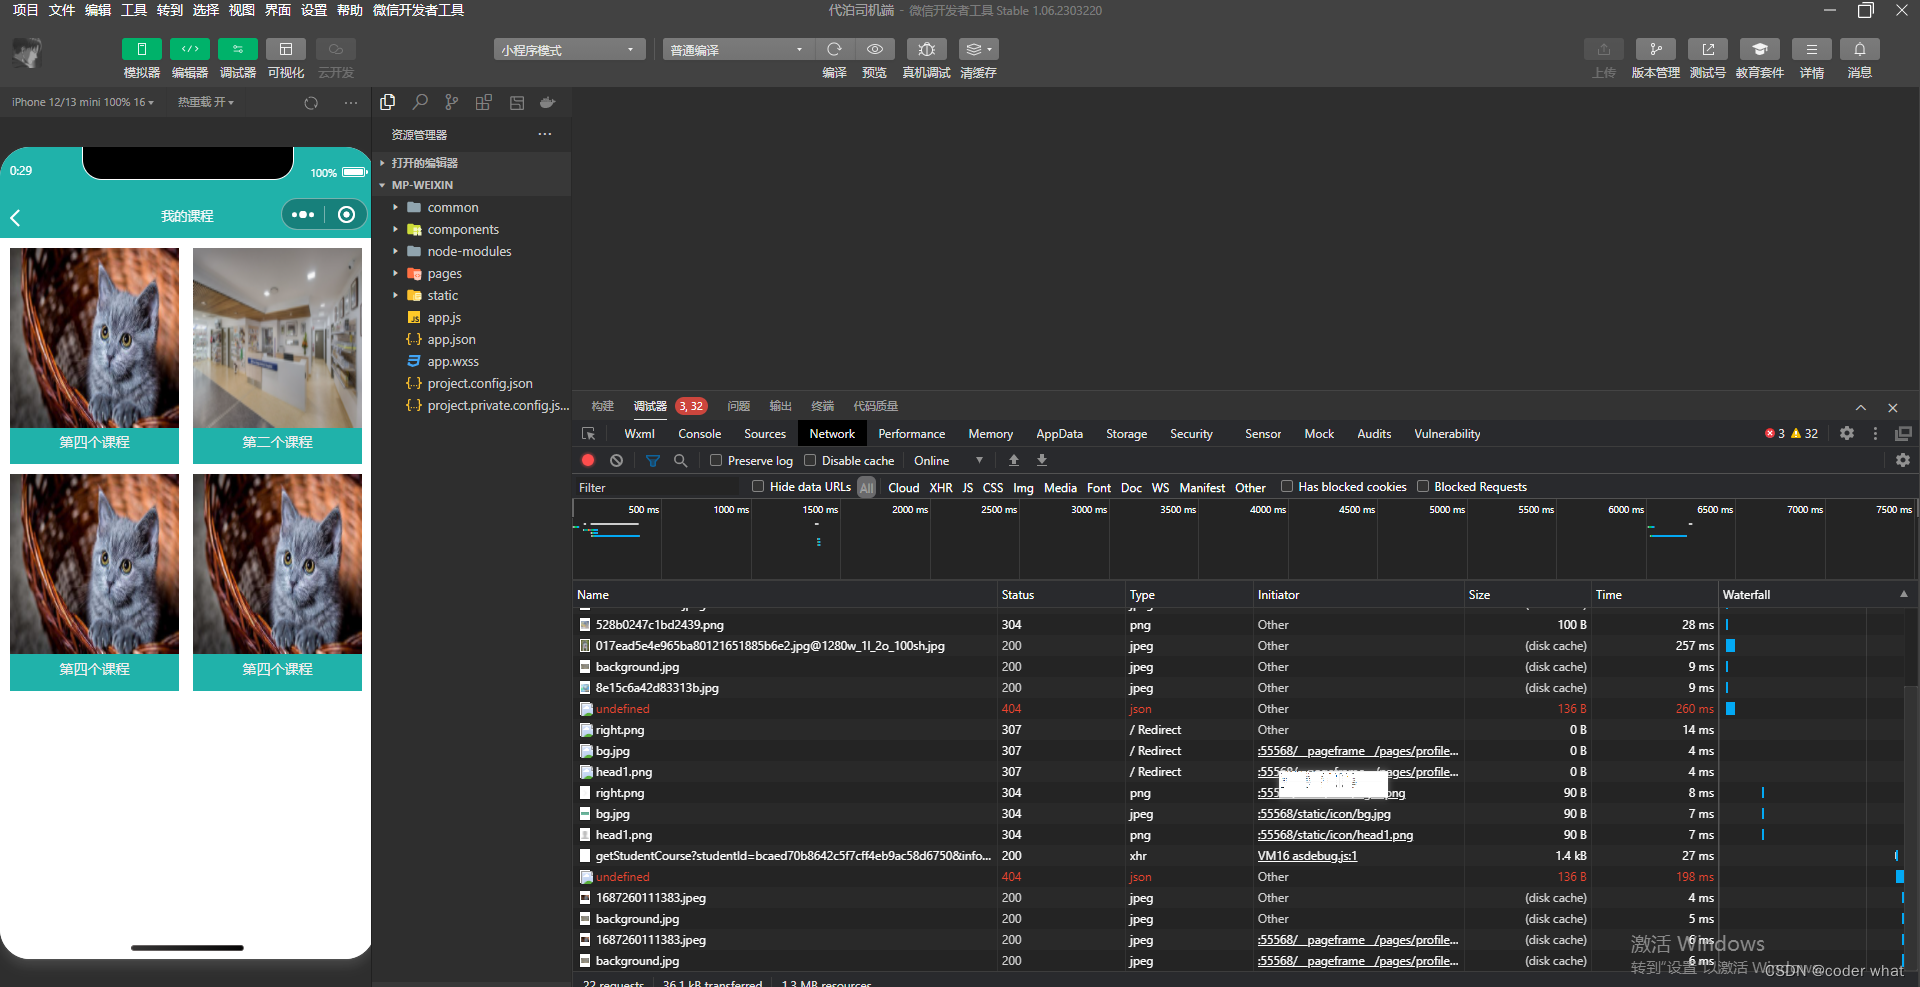Open the 小程序模式 mode dropdown

(568, 49)
